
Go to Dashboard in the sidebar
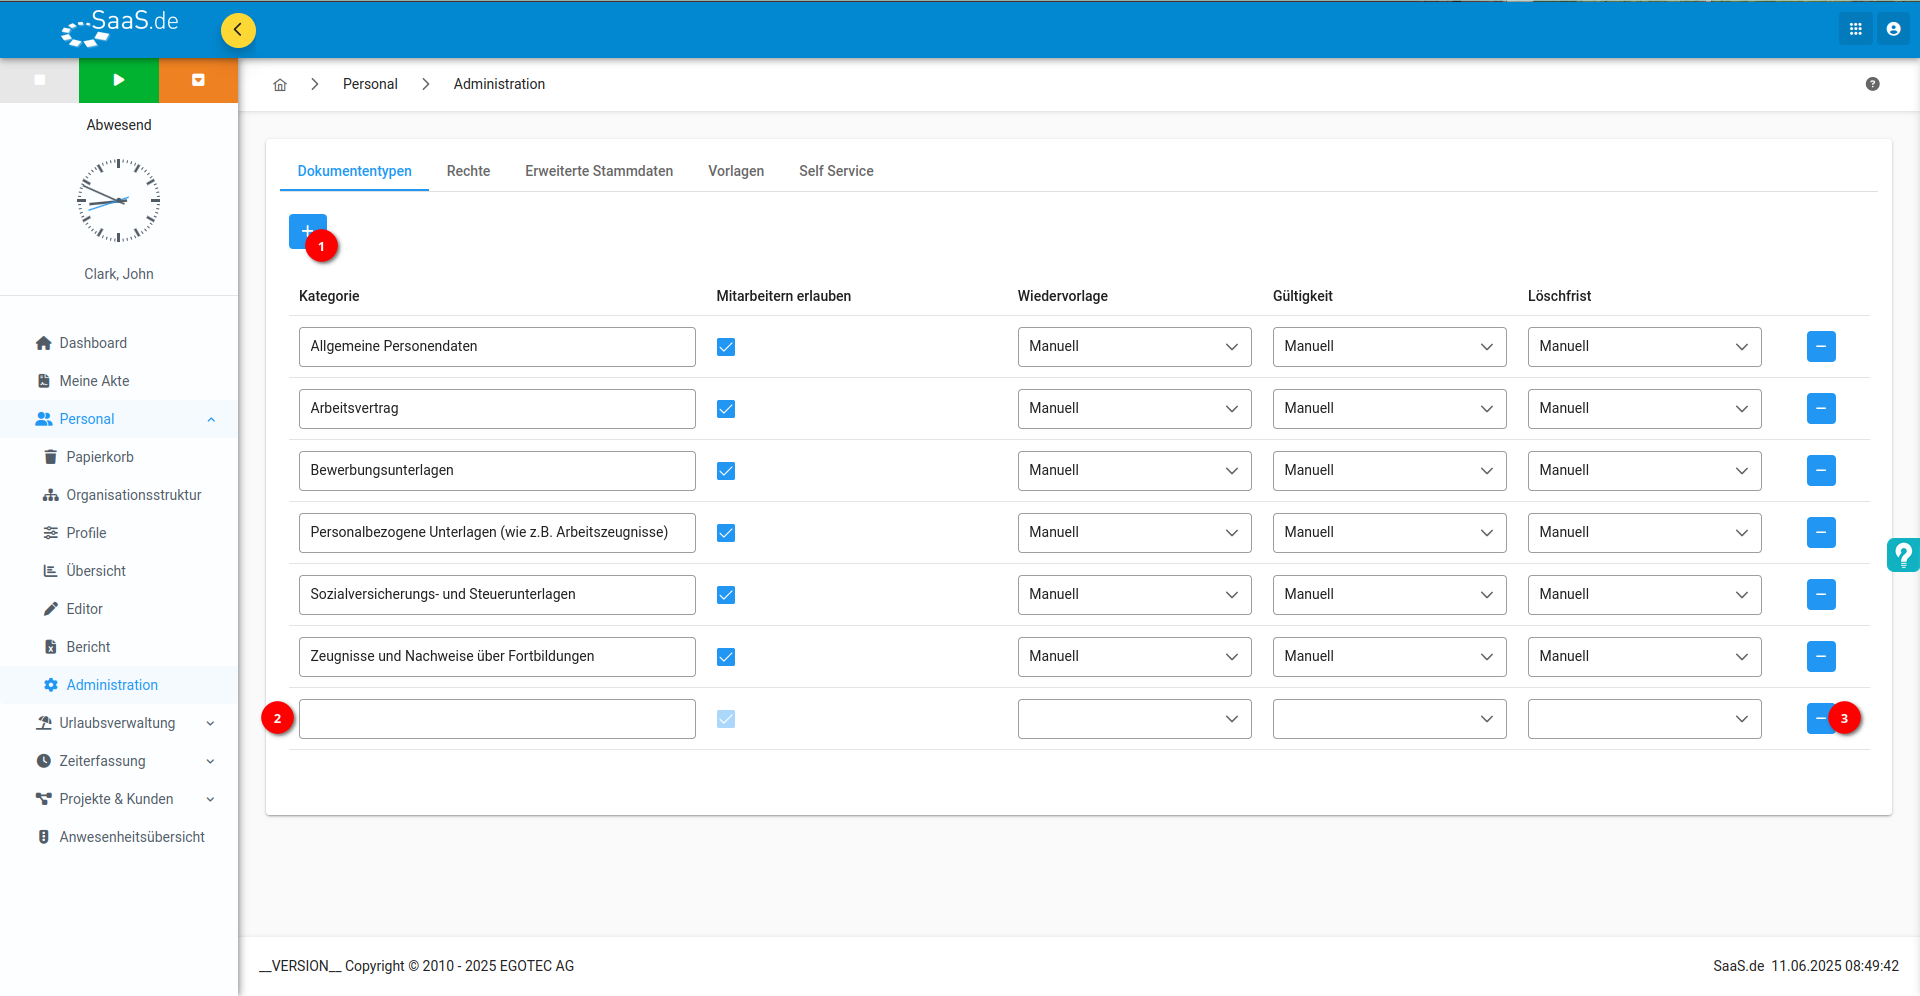point(93,343)
